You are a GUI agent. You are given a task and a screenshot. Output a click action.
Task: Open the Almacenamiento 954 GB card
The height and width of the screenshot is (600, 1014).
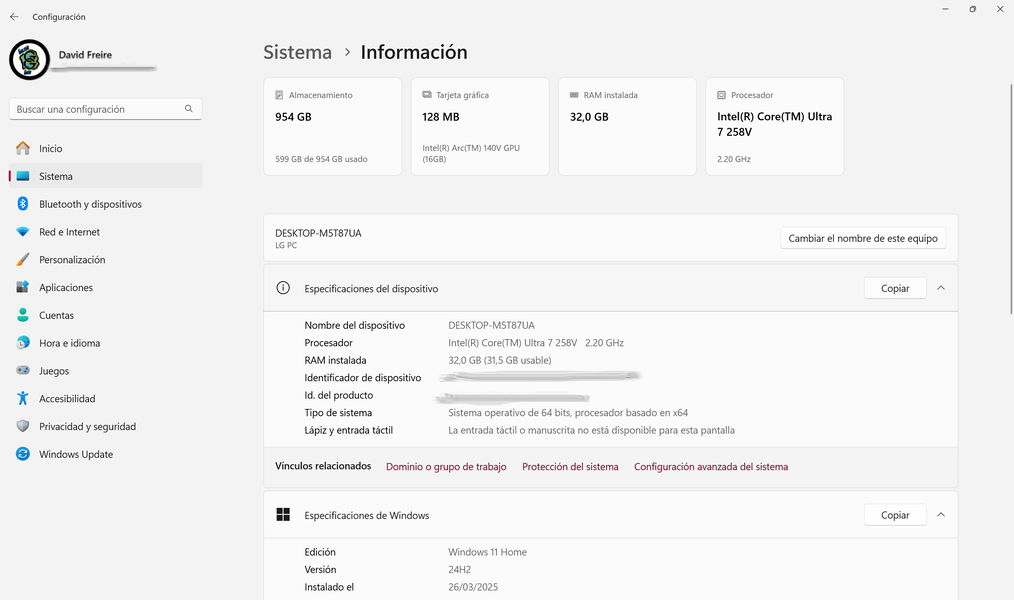click(x=332, y=126)
